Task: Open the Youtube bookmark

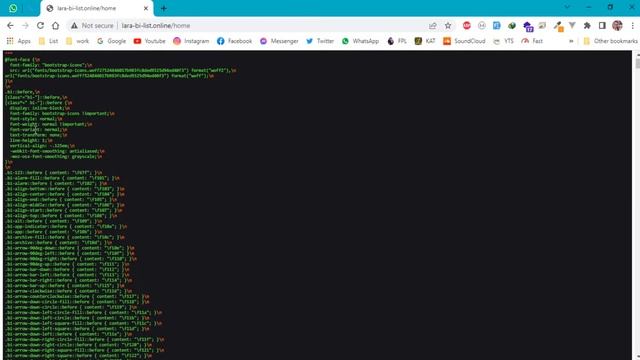Action: [149, 41]
